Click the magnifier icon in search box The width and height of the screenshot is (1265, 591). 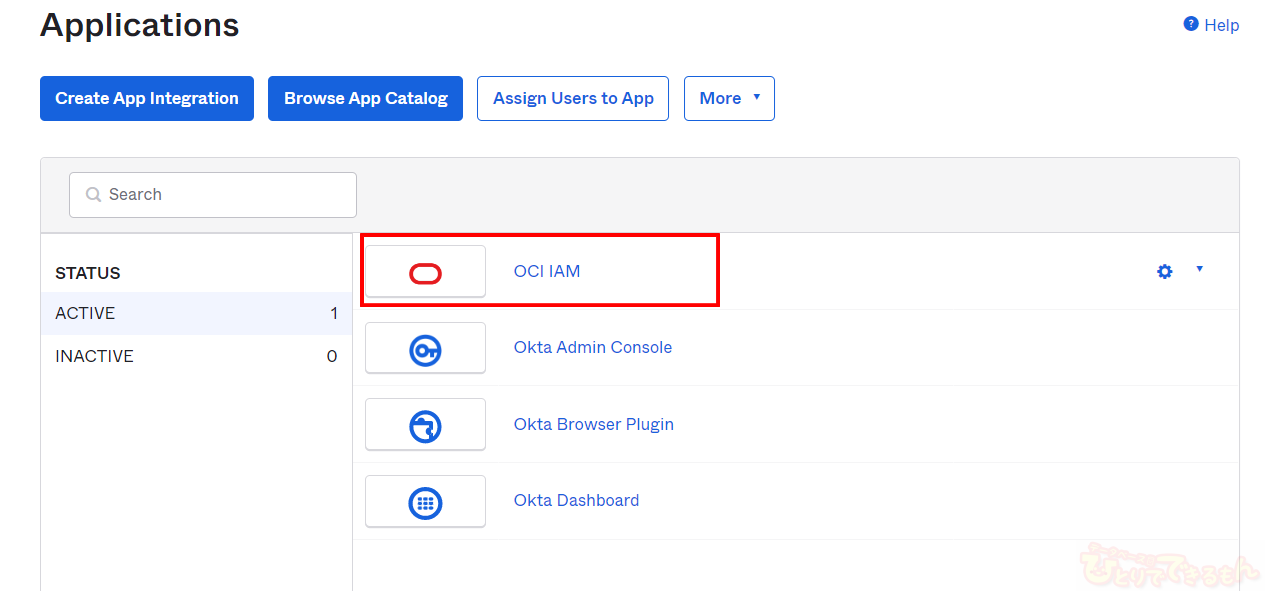93,195
